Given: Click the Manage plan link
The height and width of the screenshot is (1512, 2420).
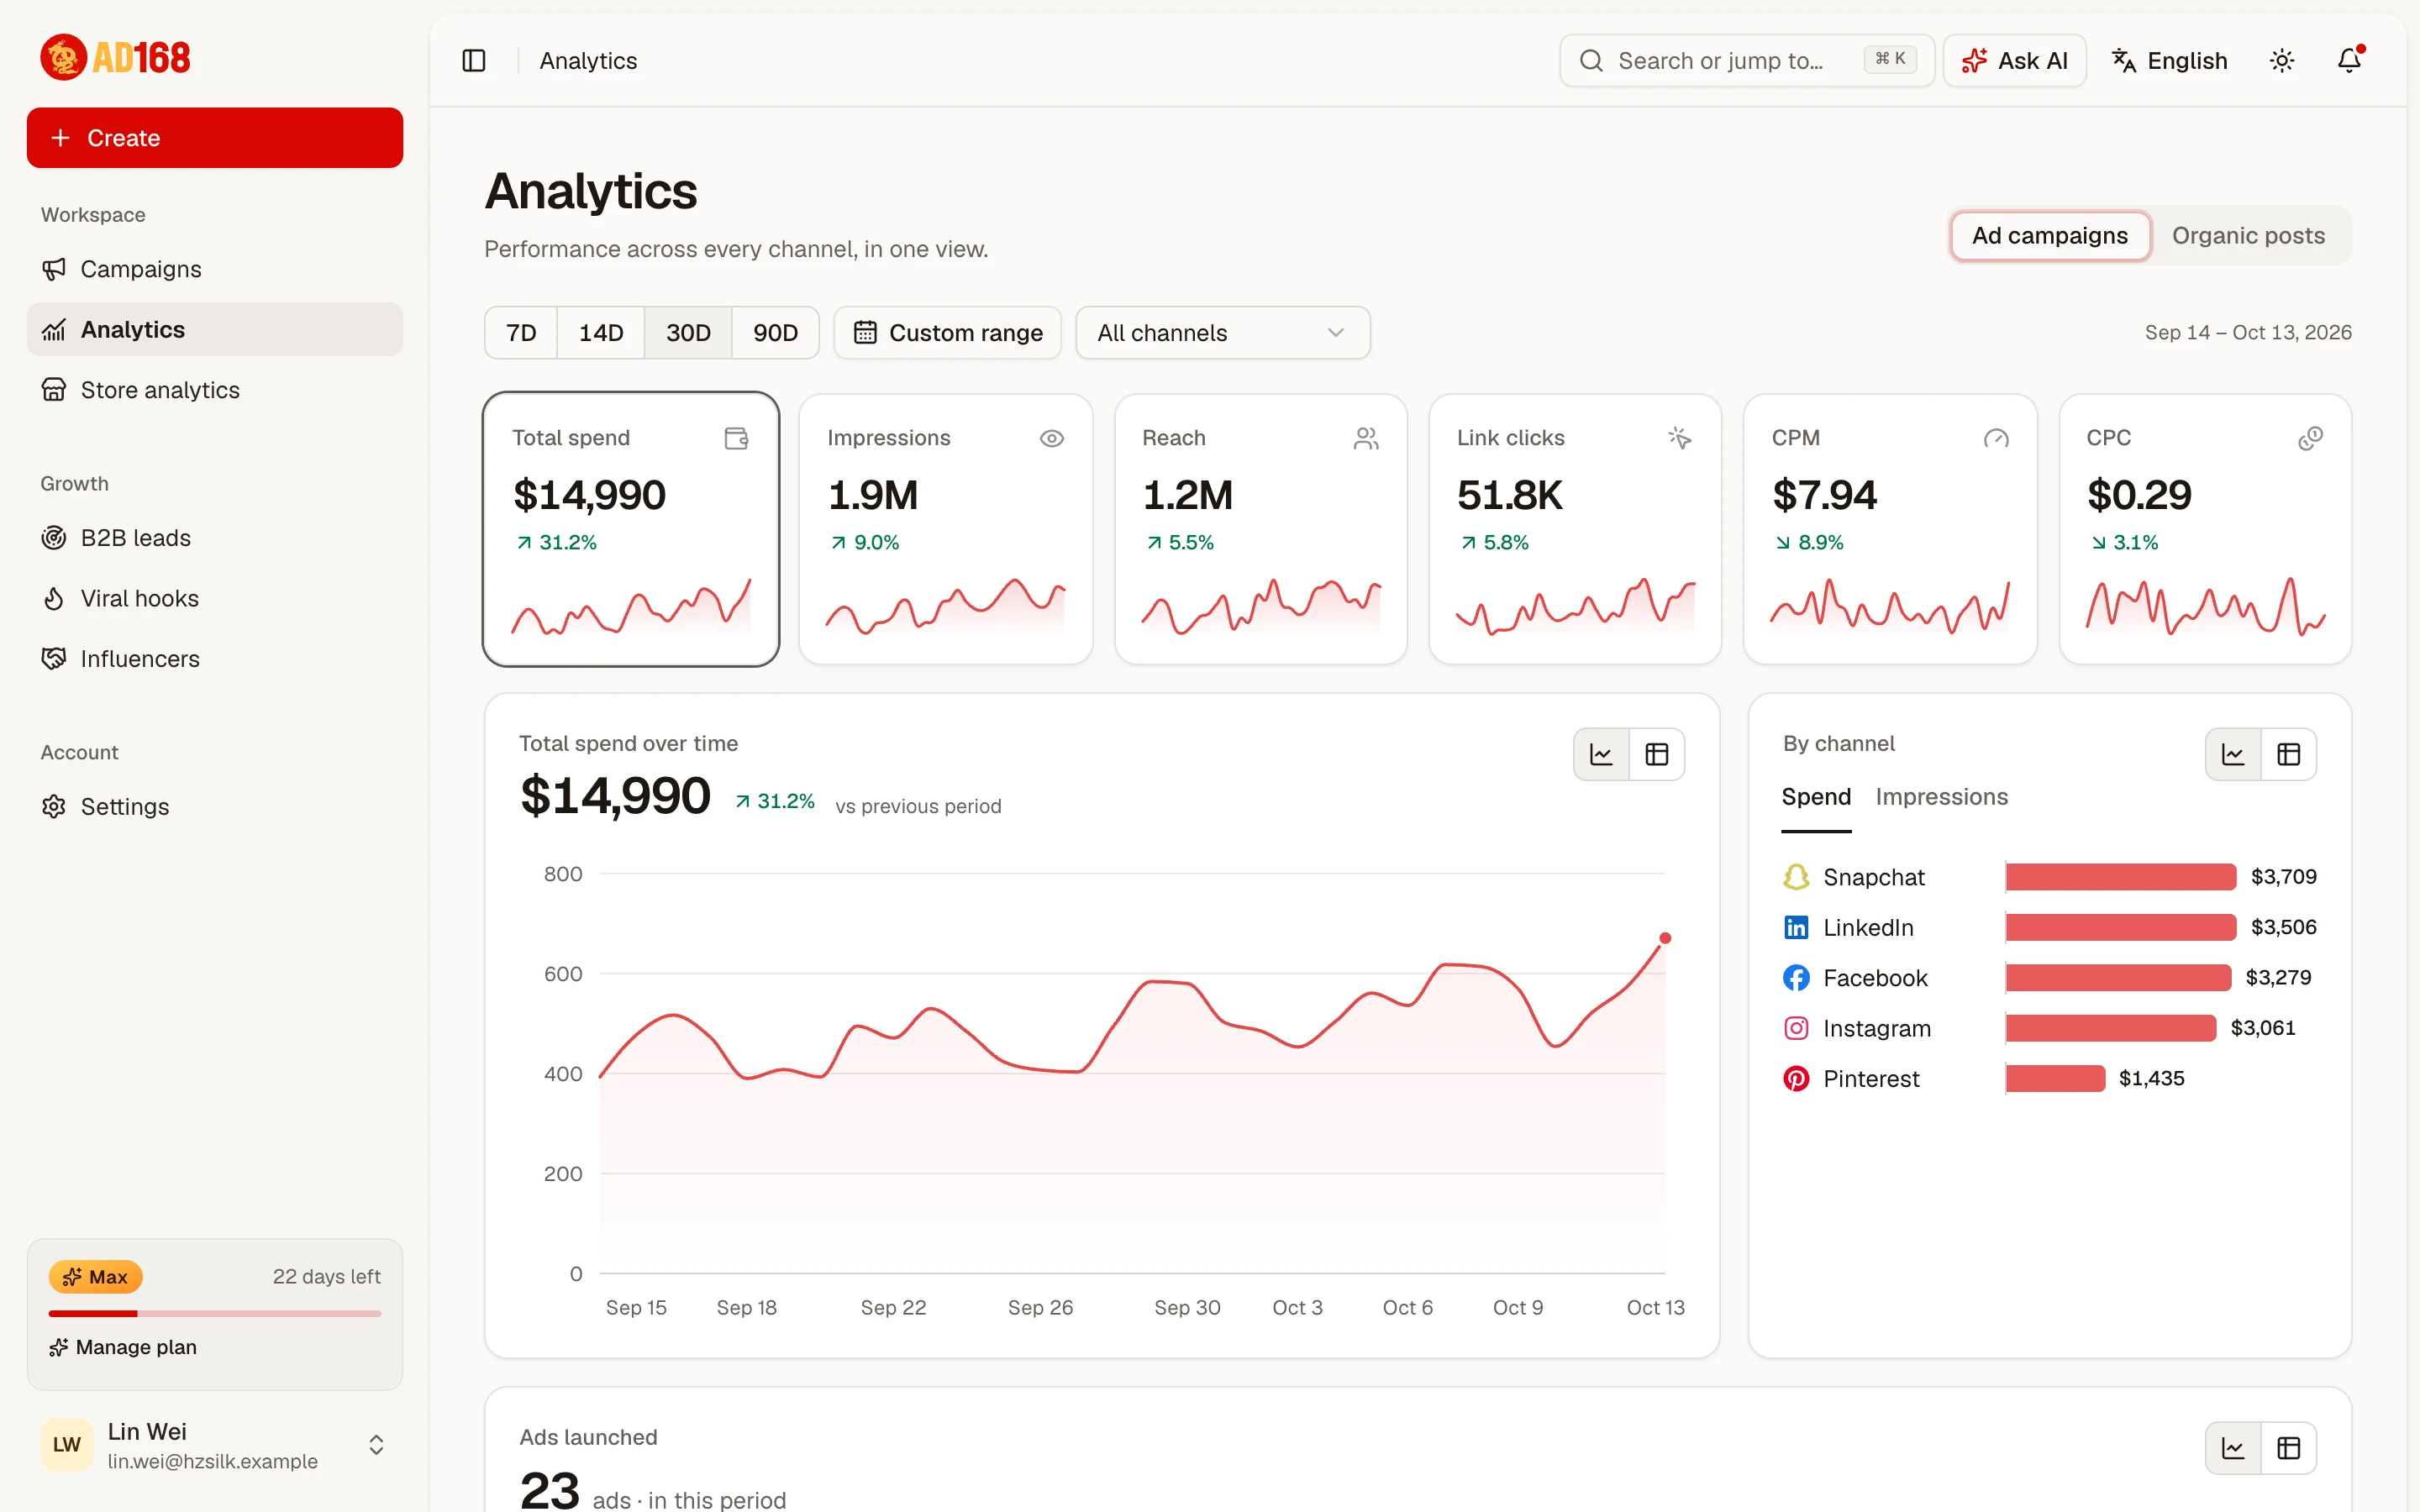Looking at the screenshot, I should pyautogui.click(x=122, y=1347).
